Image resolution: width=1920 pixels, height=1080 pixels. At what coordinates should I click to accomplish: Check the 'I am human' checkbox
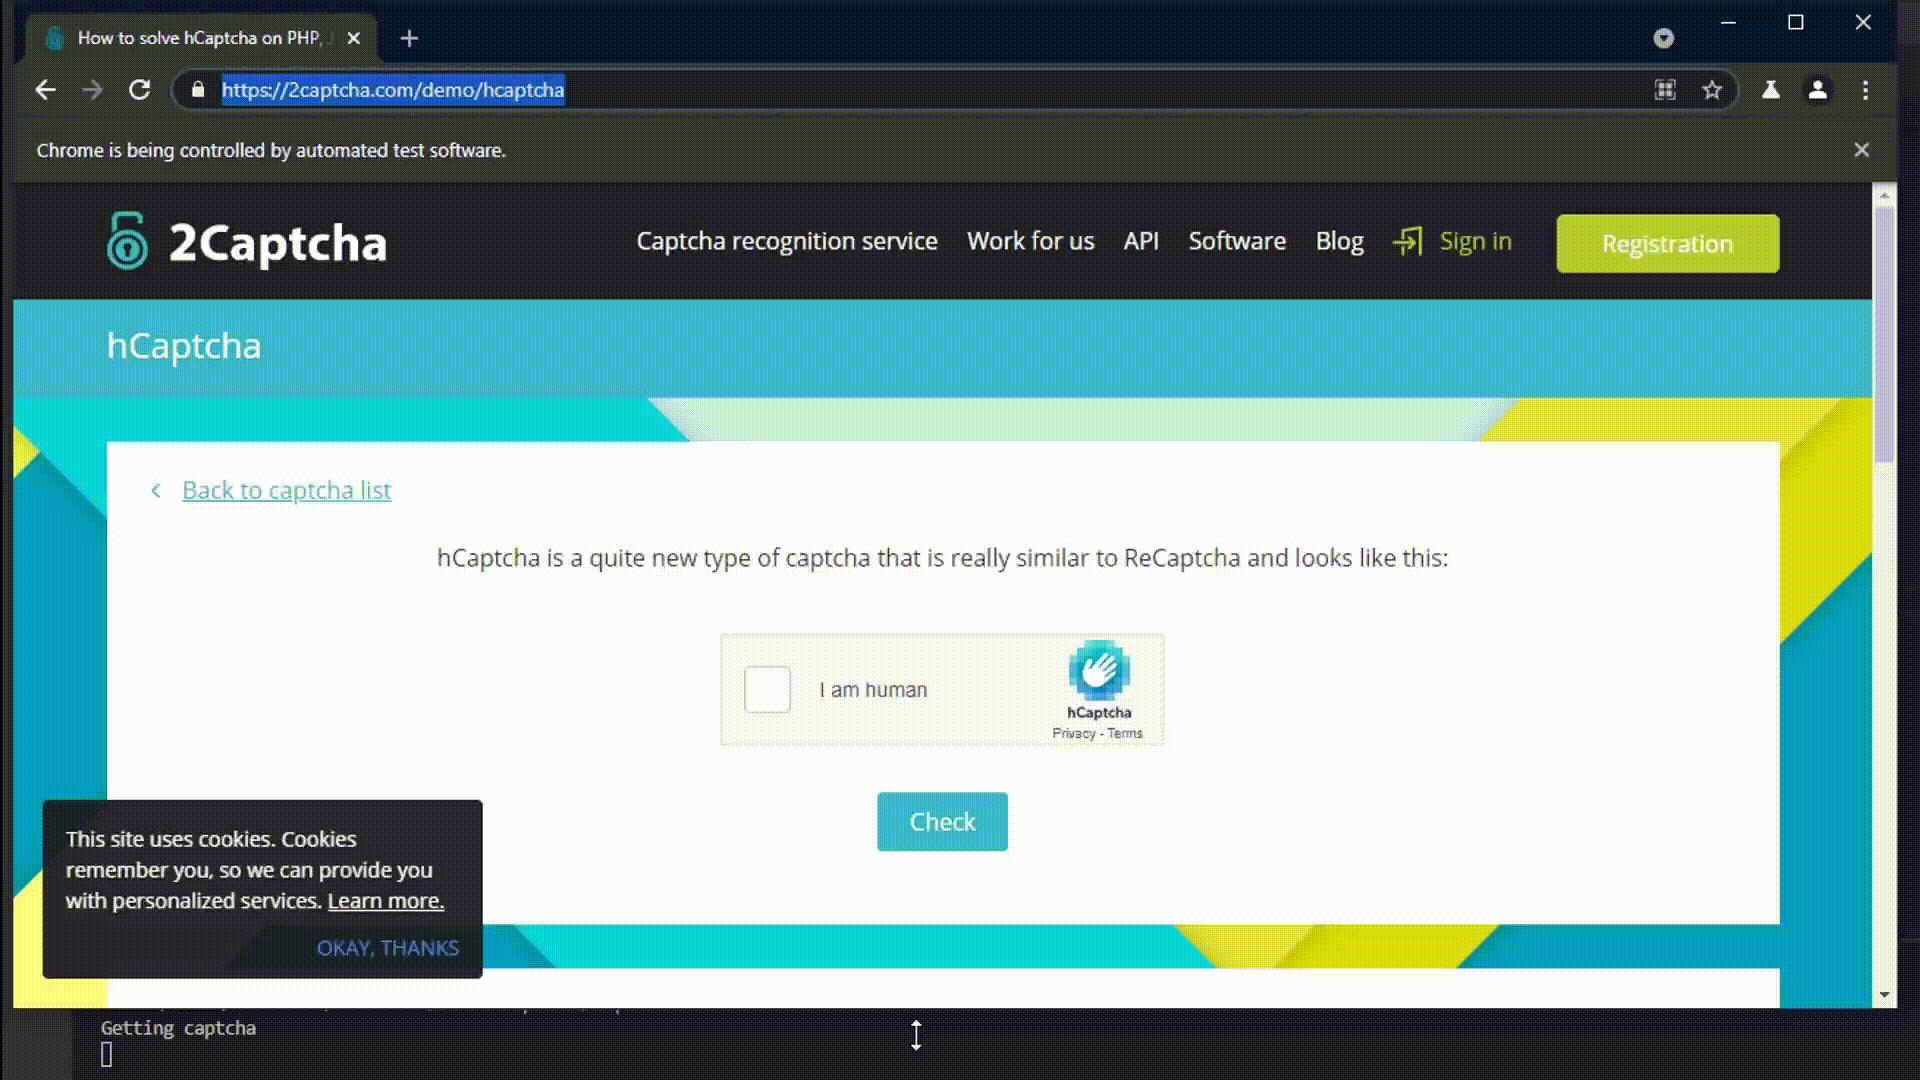767,689
